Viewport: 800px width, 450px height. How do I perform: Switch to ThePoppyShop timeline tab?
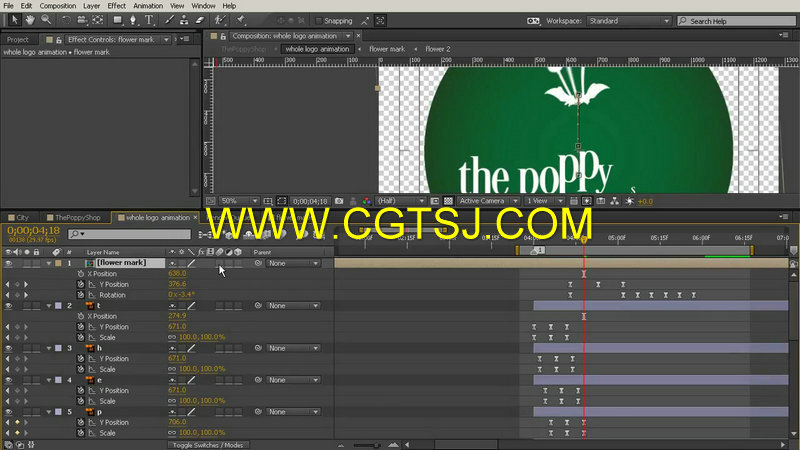click(x=73, y=217)
